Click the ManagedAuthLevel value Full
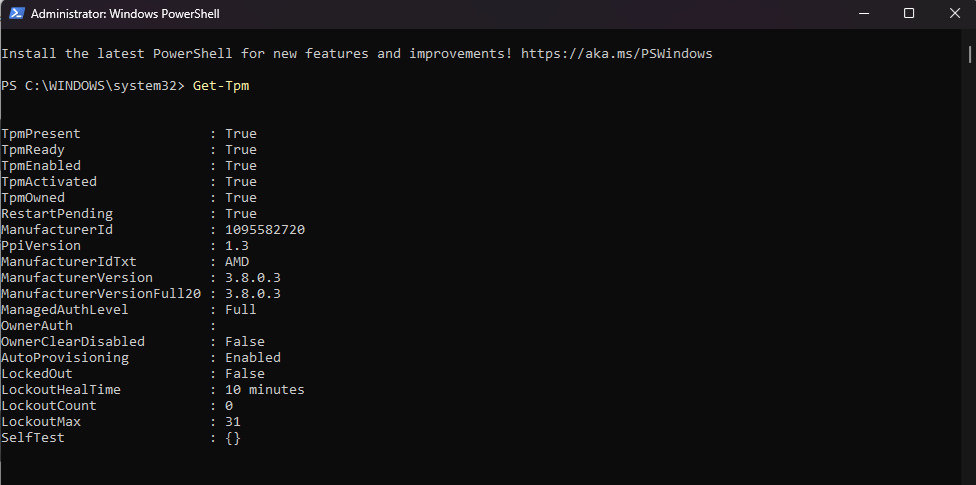Image resolution: width=976 pixels, height=485 pixels. (241, 309)
